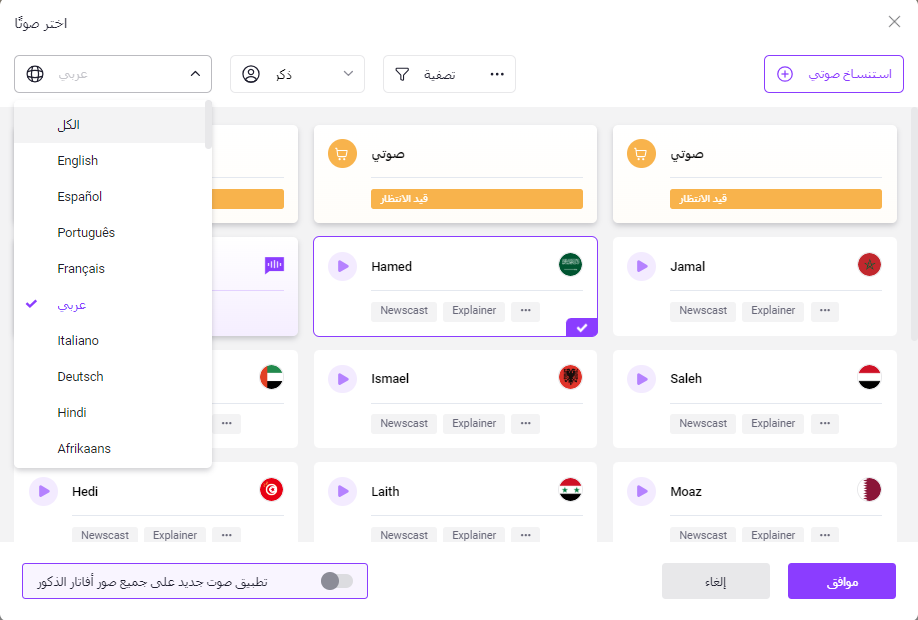Cancel with the إلغاء button
This screenshot has height=620, width=918.
click(715, 581)
